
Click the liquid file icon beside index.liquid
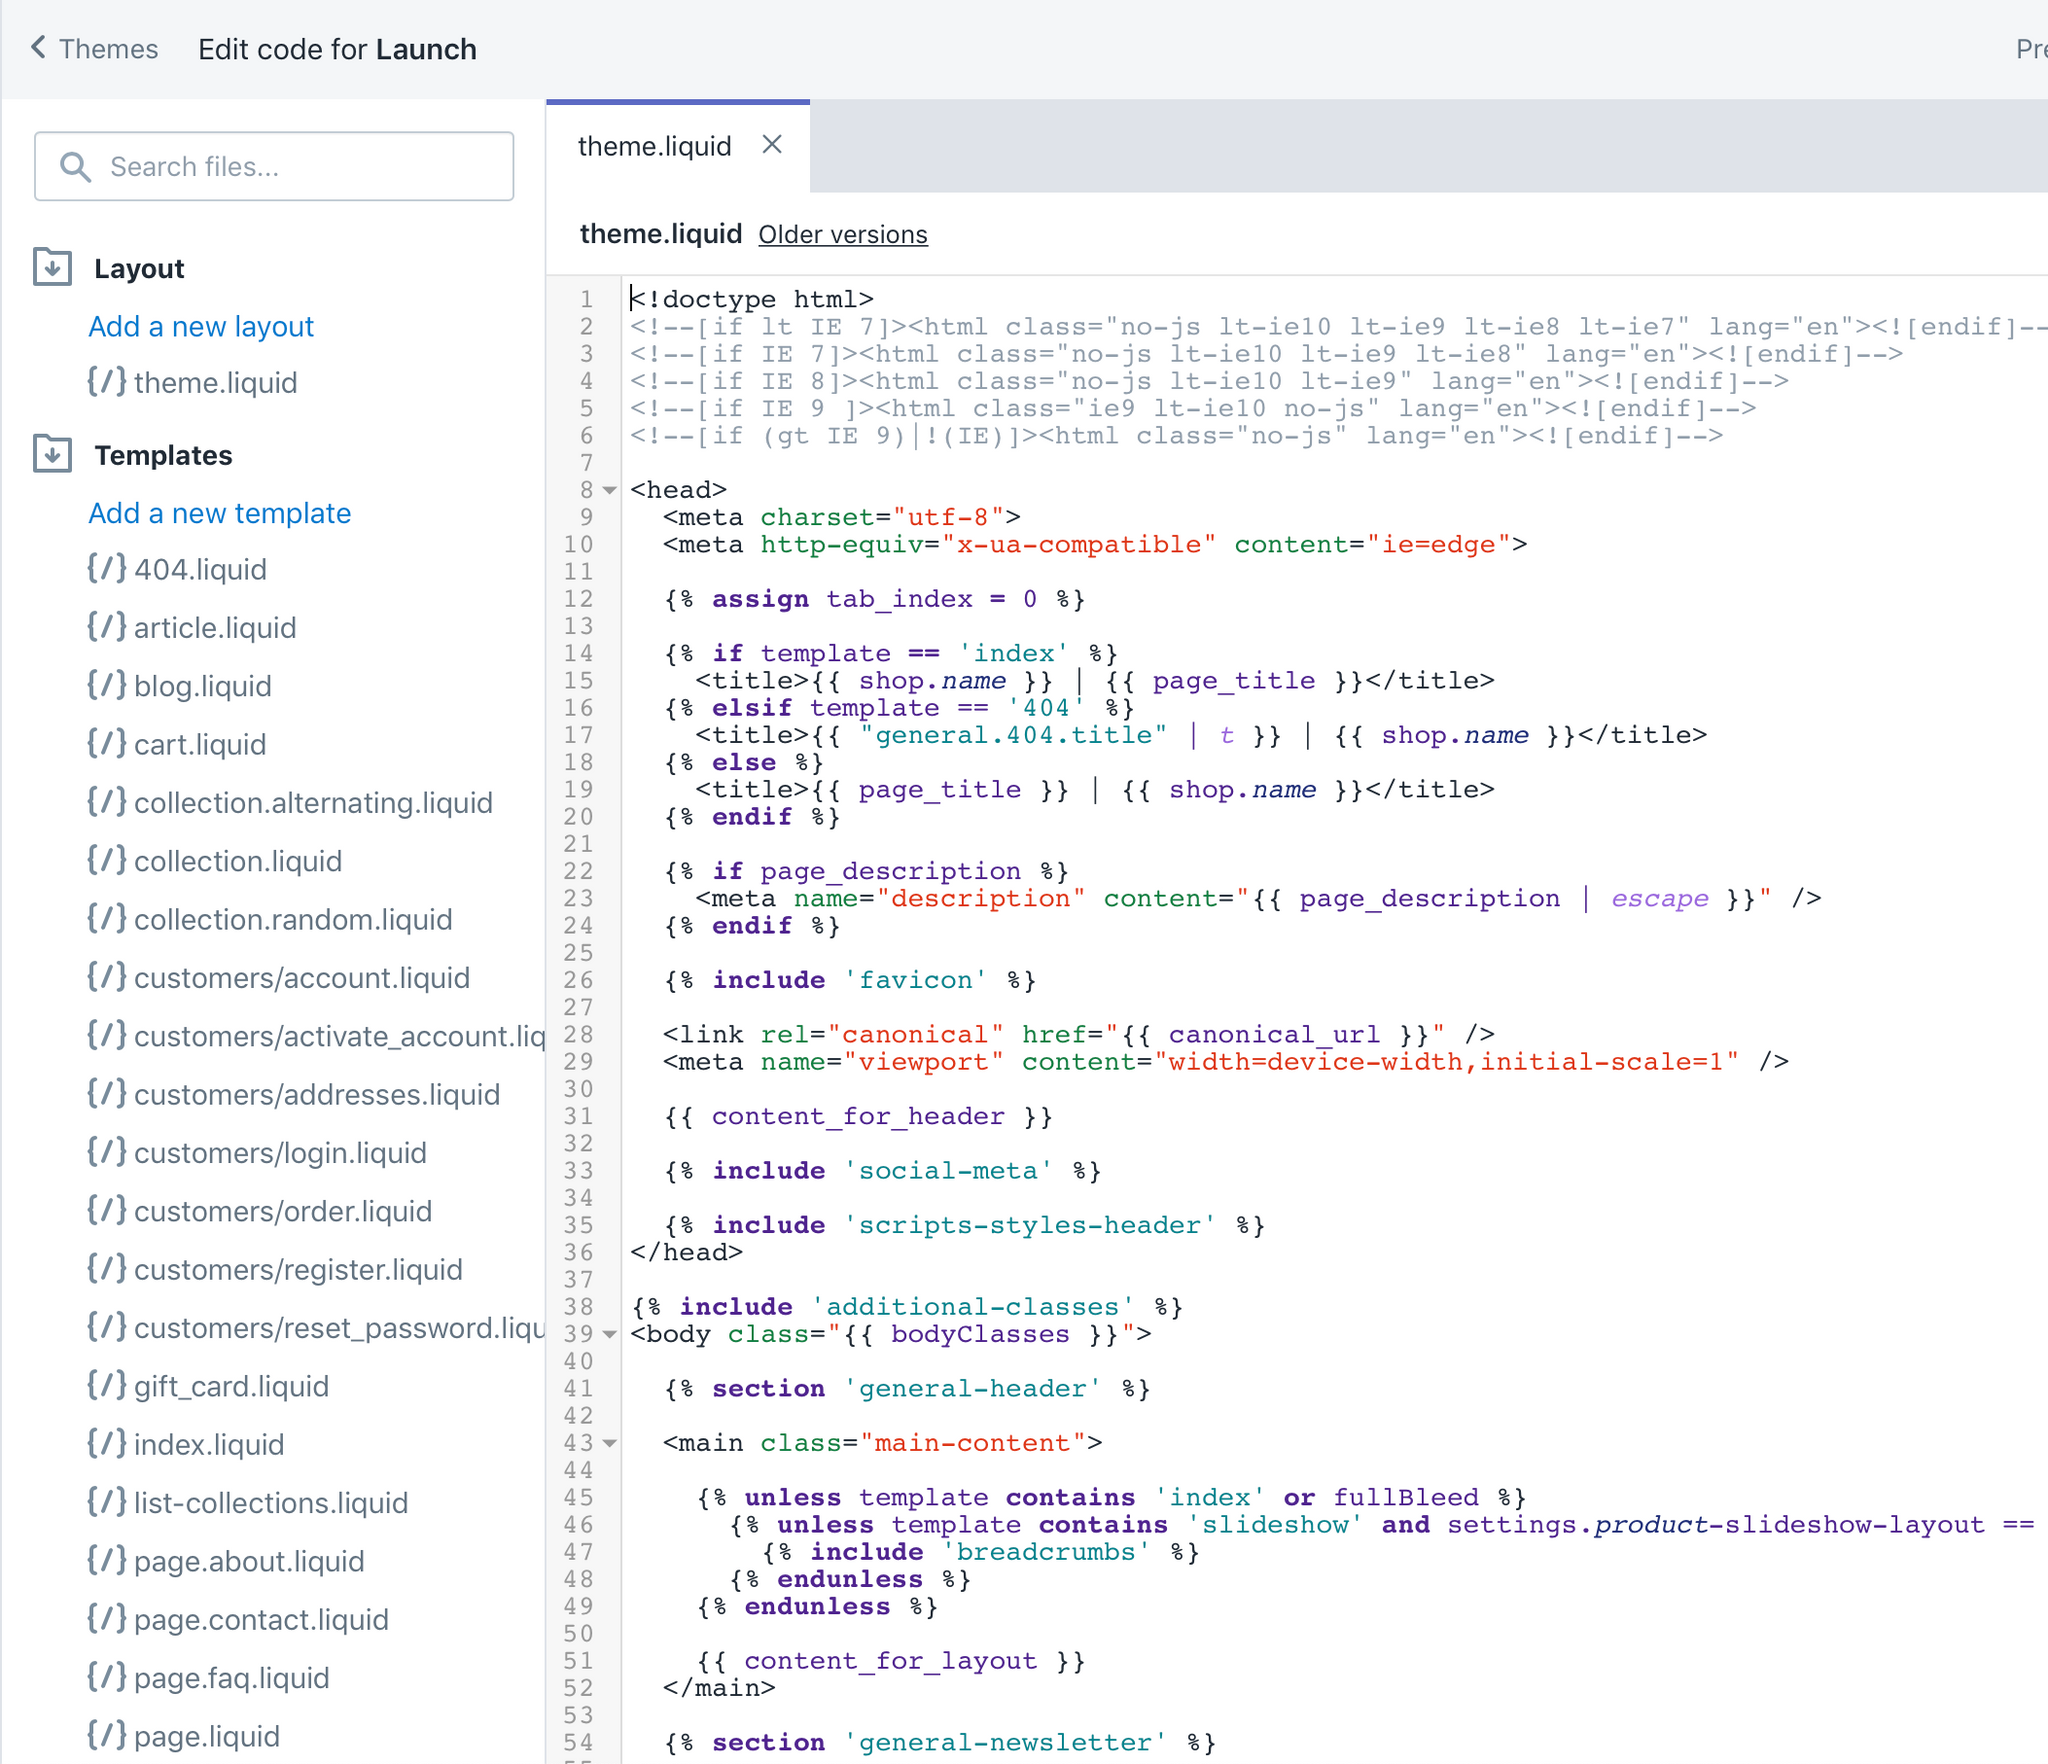(106, 1443)
